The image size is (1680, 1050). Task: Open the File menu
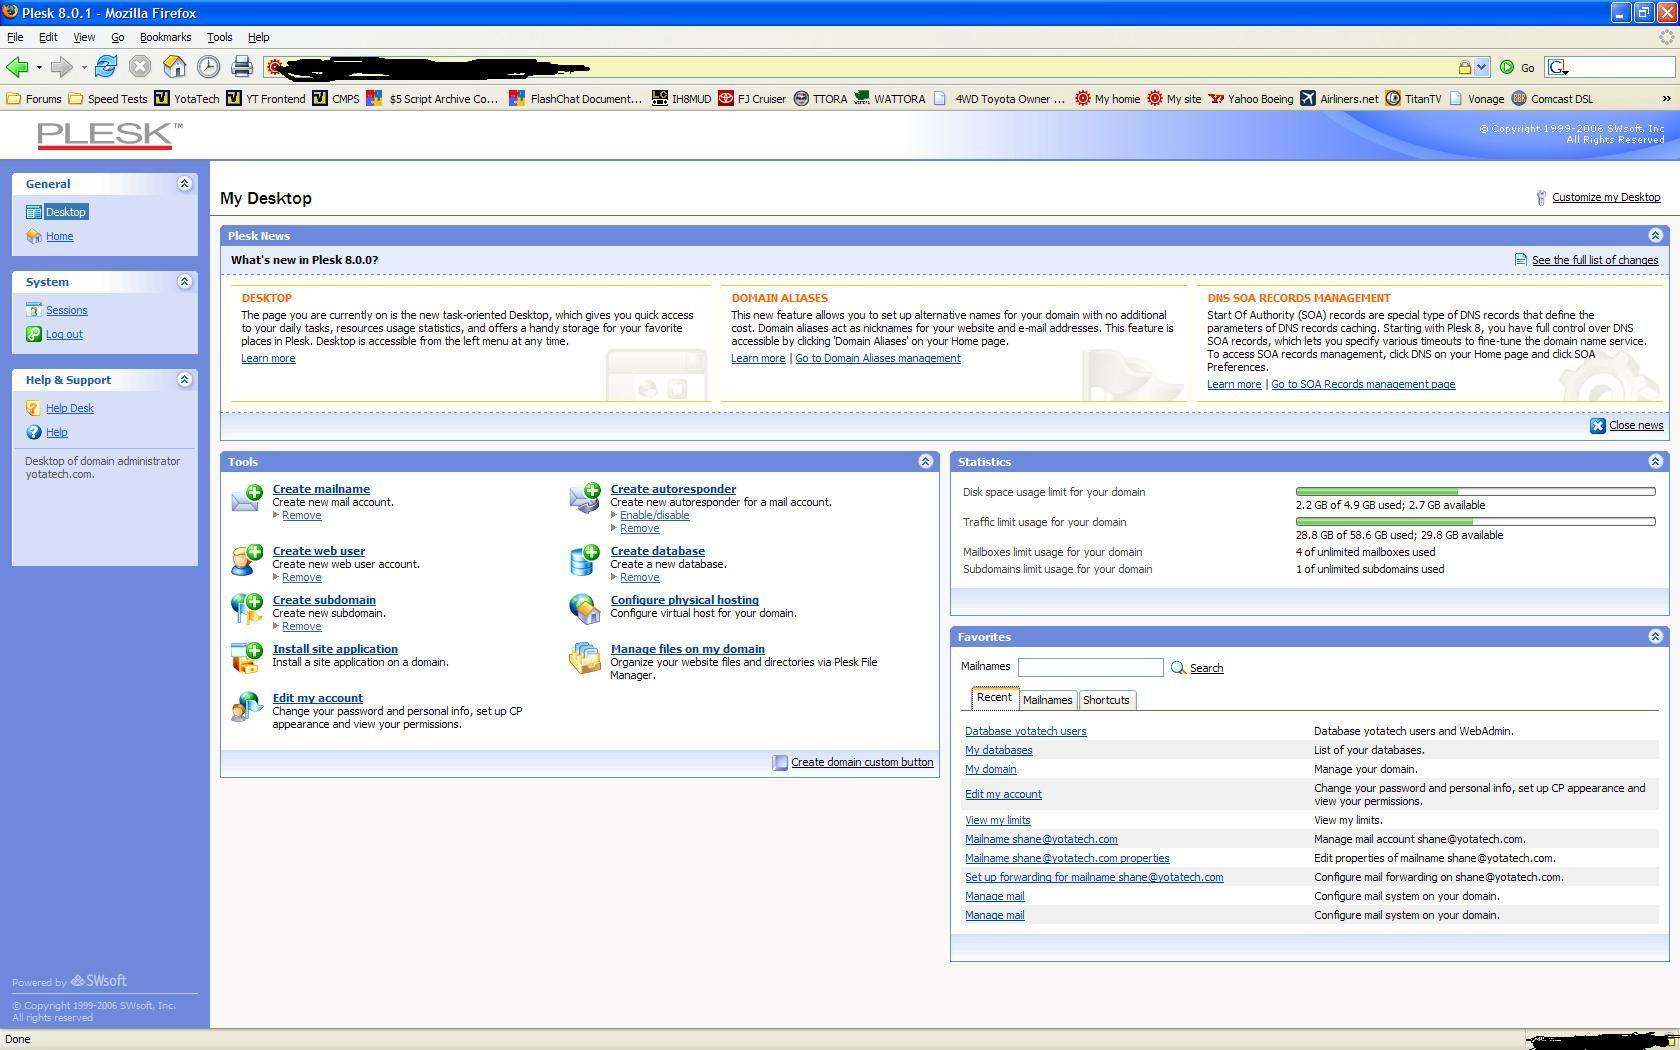coord(15,37)
